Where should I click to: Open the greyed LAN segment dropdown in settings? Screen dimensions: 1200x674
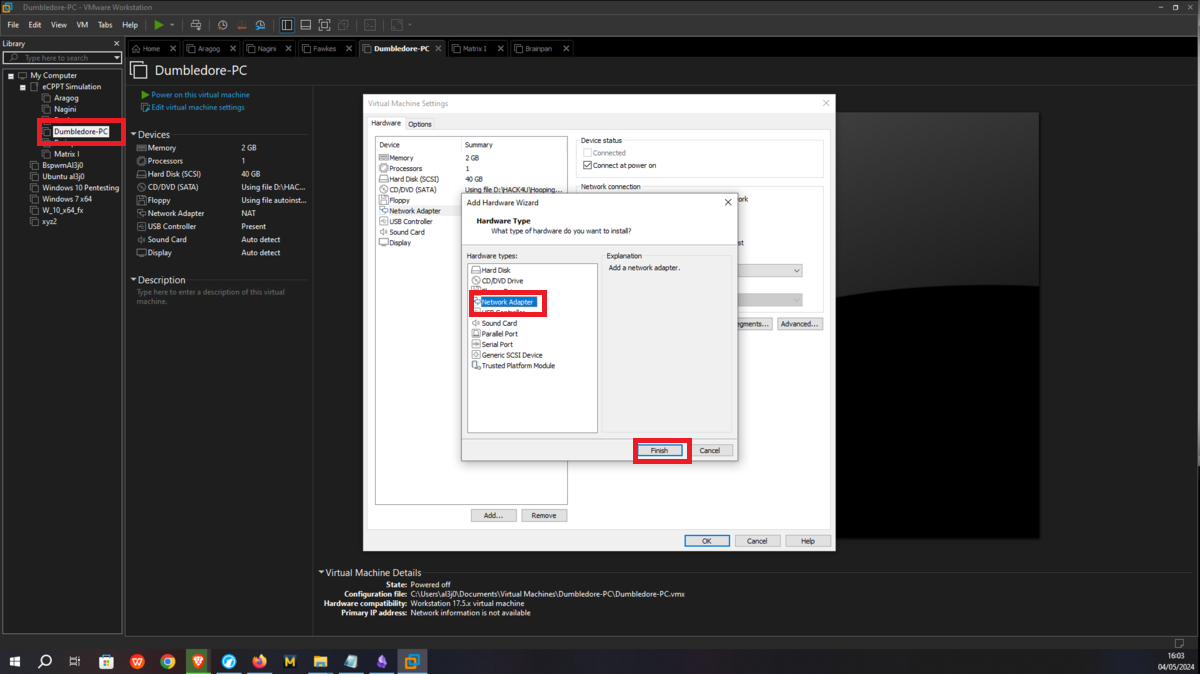pos(770,300)
